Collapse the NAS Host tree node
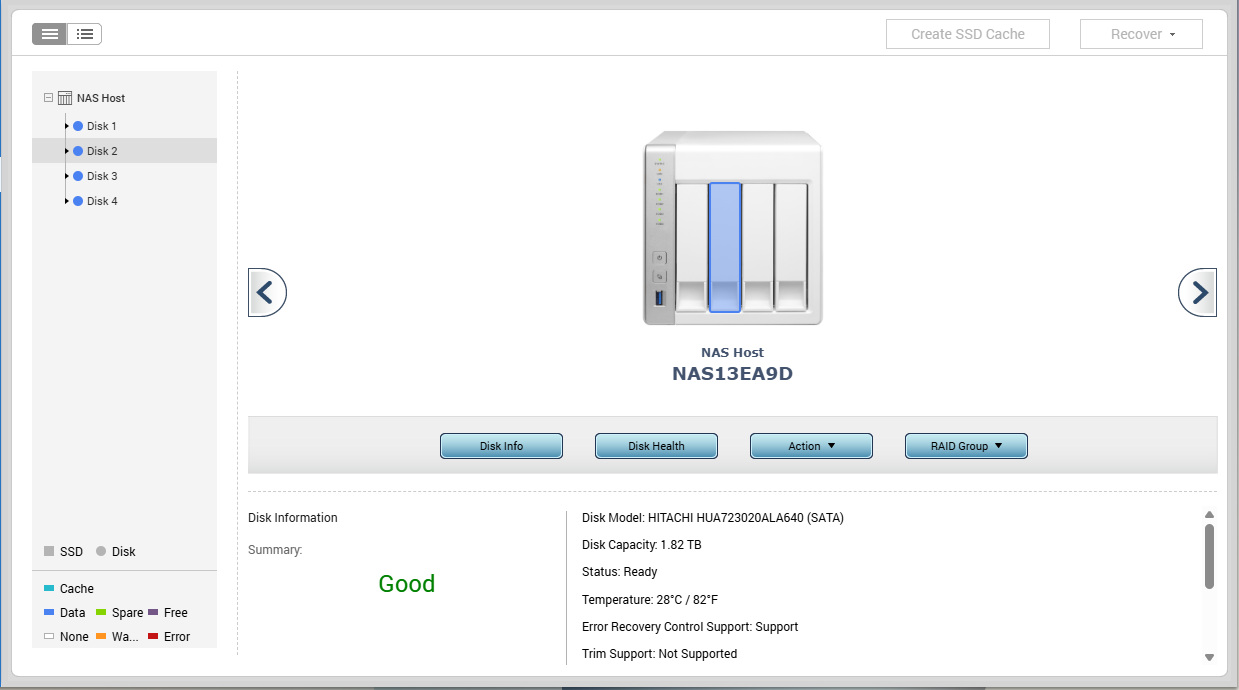Image resolution: width=1239 pixels, height=690 pixels. point(48,98)
